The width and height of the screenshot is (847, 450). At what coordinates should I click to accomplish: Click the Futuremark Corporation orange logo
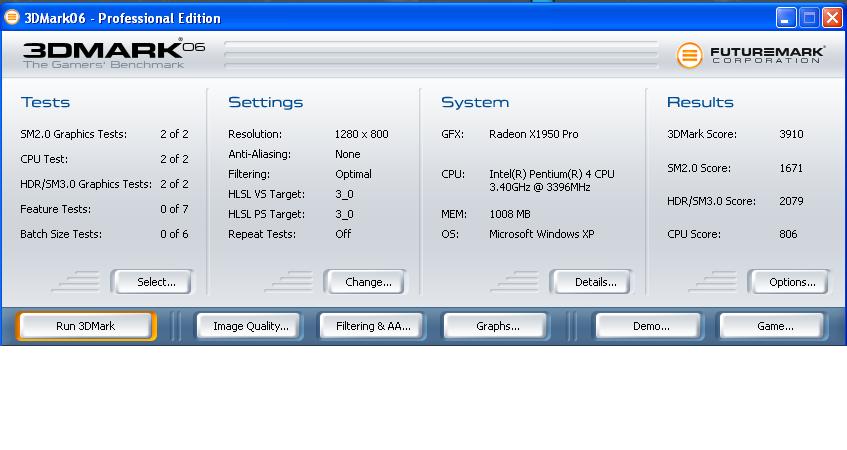(689, 55)
